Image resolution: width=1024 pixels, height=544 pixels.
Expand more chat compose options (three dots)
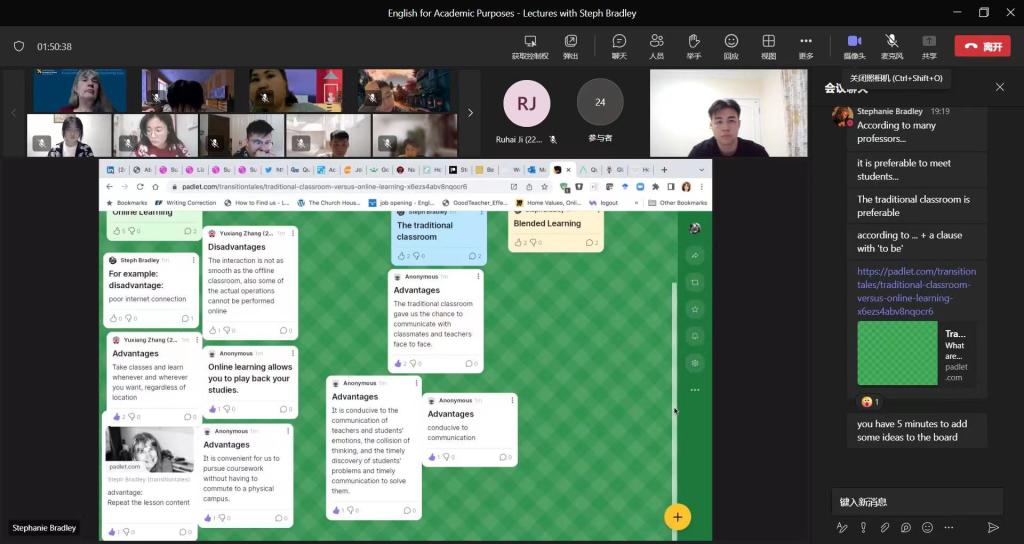point(949,527)
